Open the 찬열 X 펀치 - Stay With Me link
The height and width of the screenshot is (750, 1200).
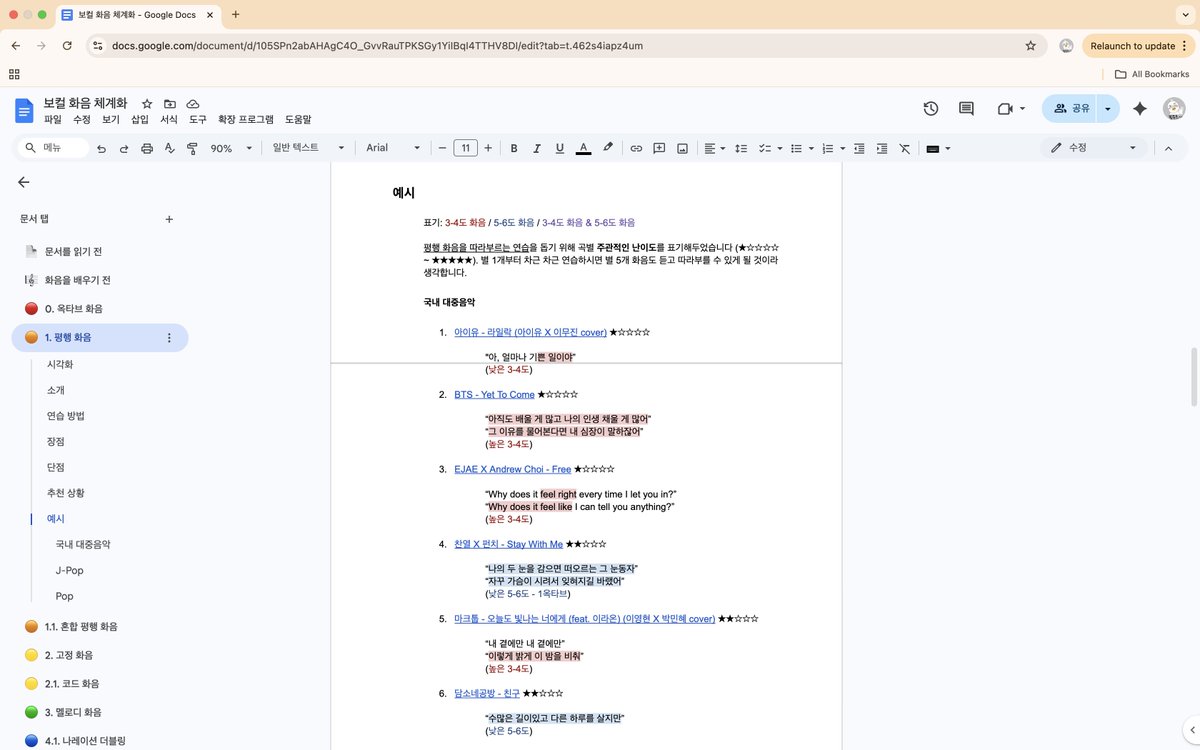508,544
